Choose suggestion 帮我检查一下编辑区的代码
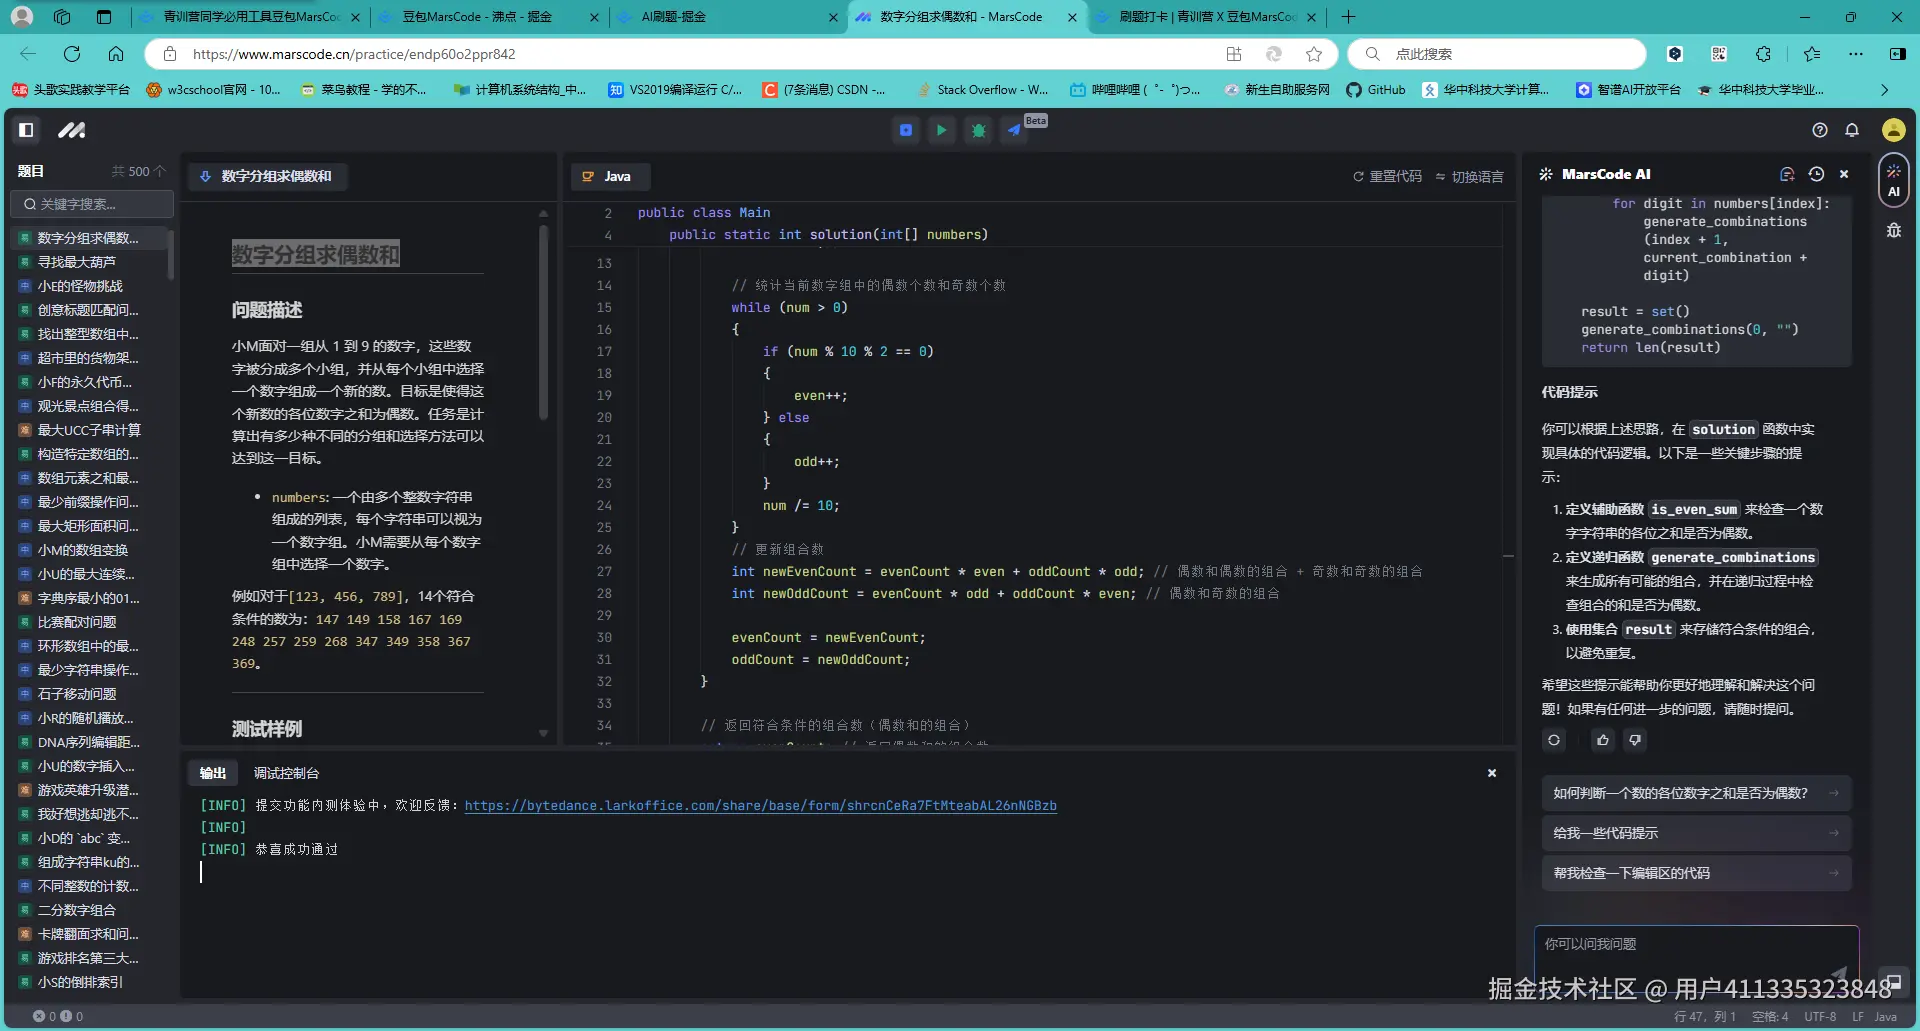 pyautogui.click(x=1696, y=873)
